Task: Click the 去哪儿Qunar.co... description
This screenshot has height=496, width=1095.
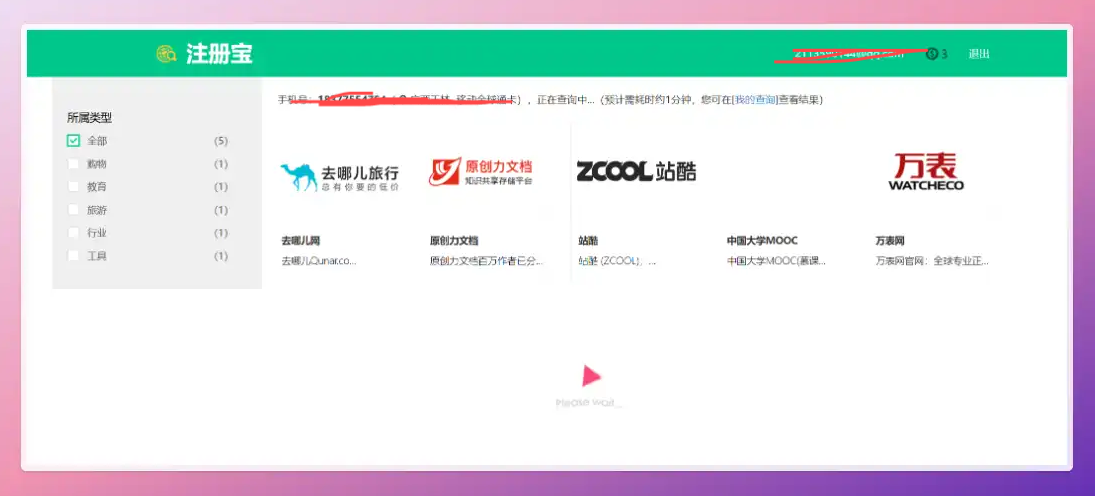Action: (x=319, y=261)
